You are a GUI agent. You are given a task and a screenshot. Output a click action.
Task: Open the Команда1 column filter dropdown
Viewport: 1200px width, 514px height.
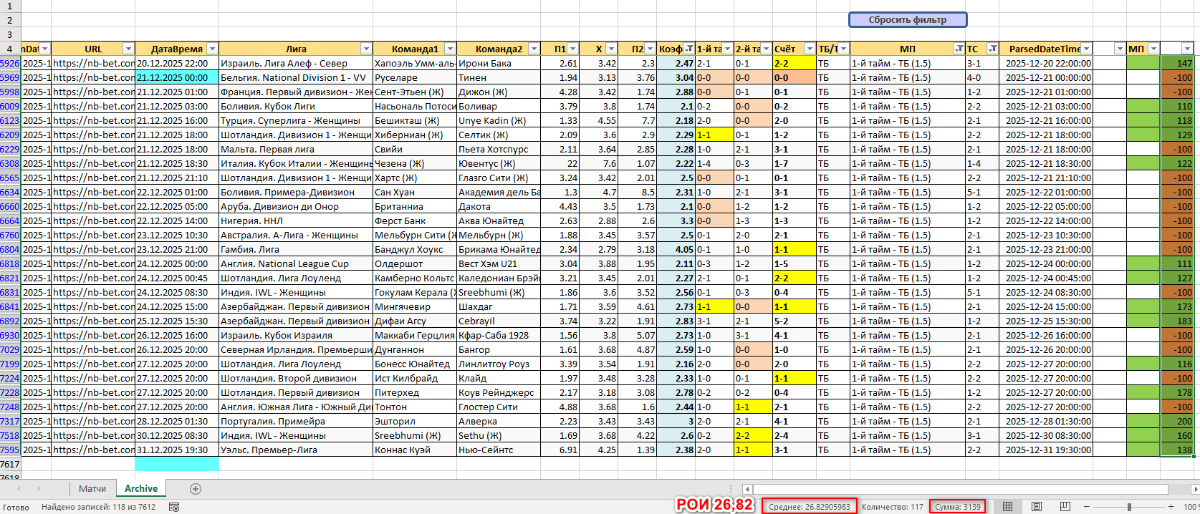[x=447, y=48]
